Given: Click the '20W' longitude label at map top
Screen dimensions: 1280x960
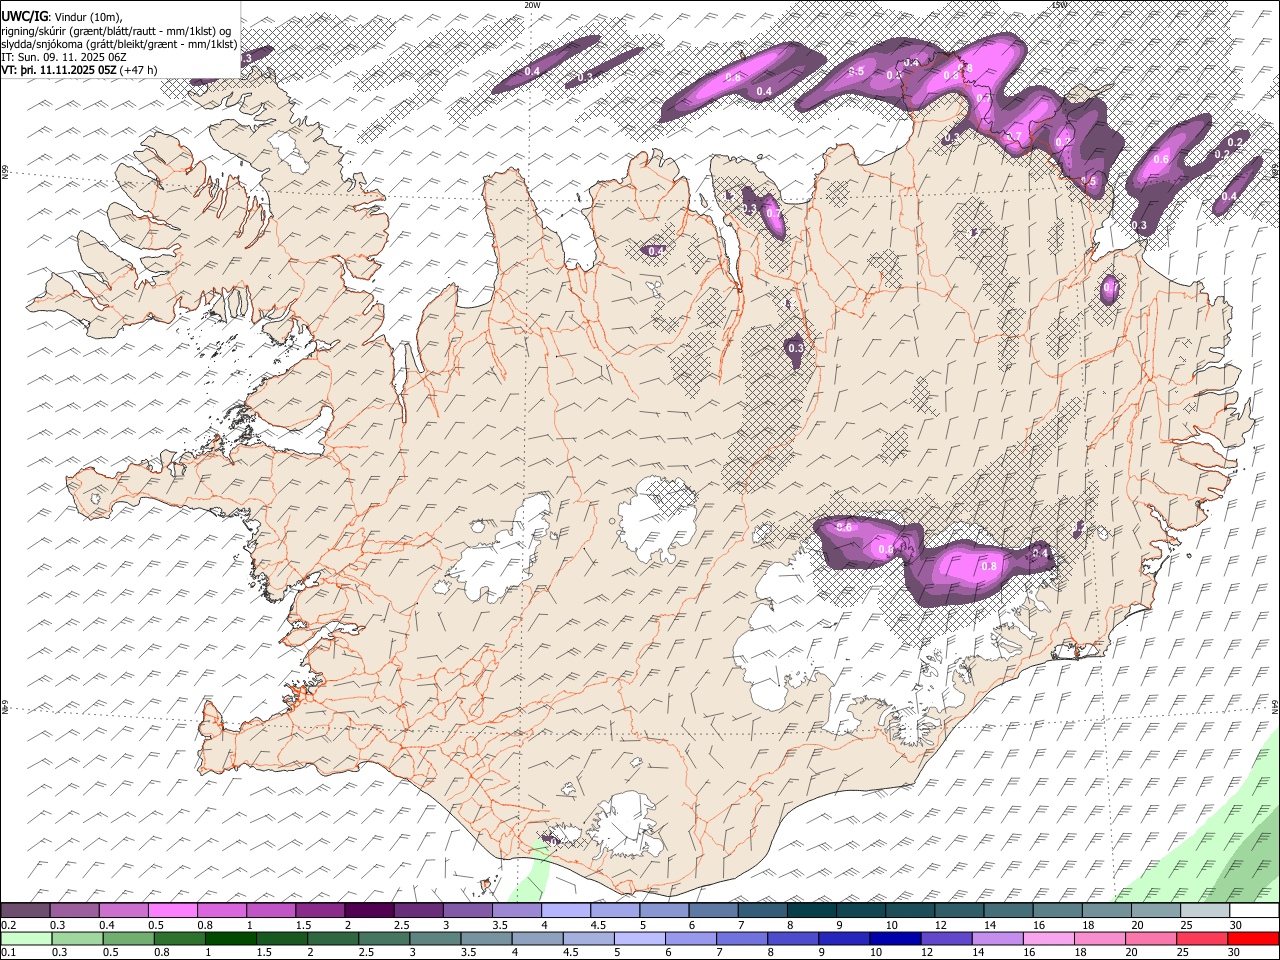Looking at the screenshot, I should coord(532,5).
